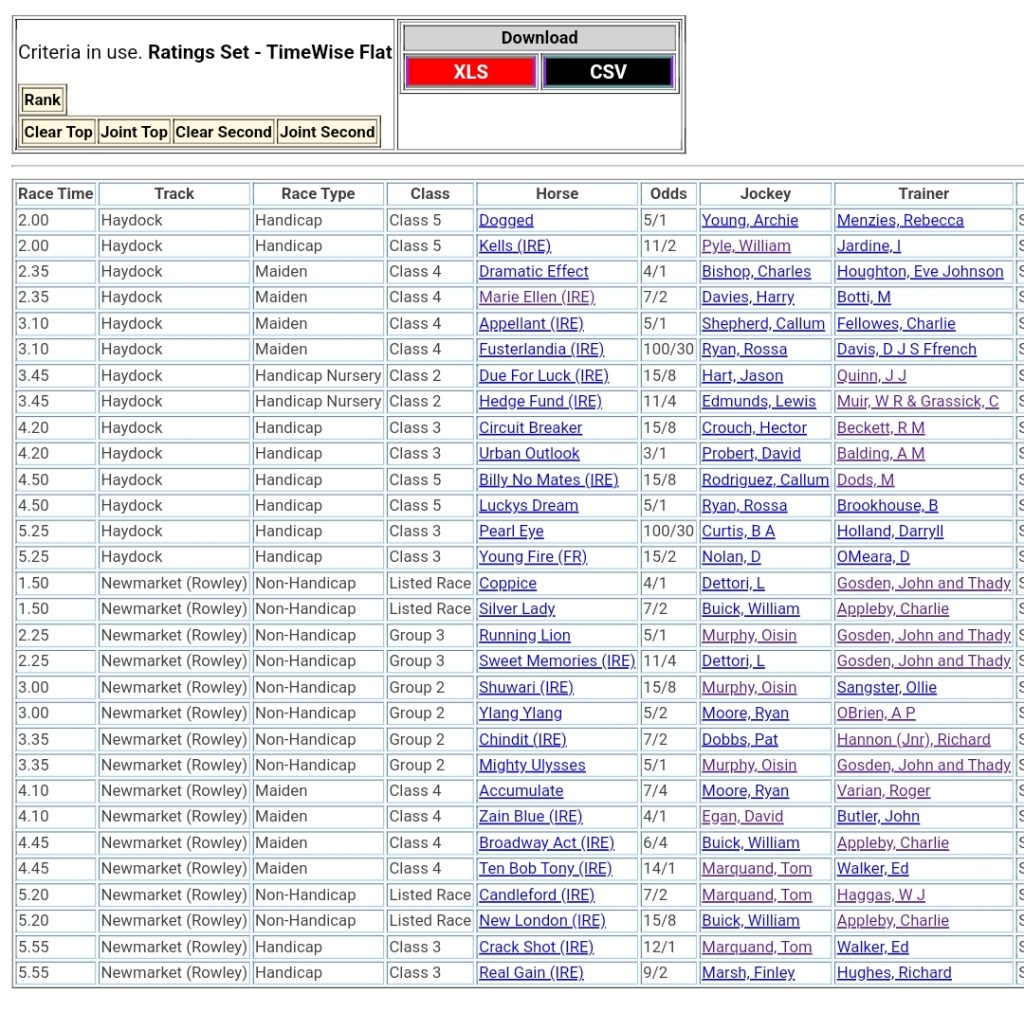This screenshot has height=1012, width=1024.
Task: Apply the Clear Second filter
Action: [223, 132]
